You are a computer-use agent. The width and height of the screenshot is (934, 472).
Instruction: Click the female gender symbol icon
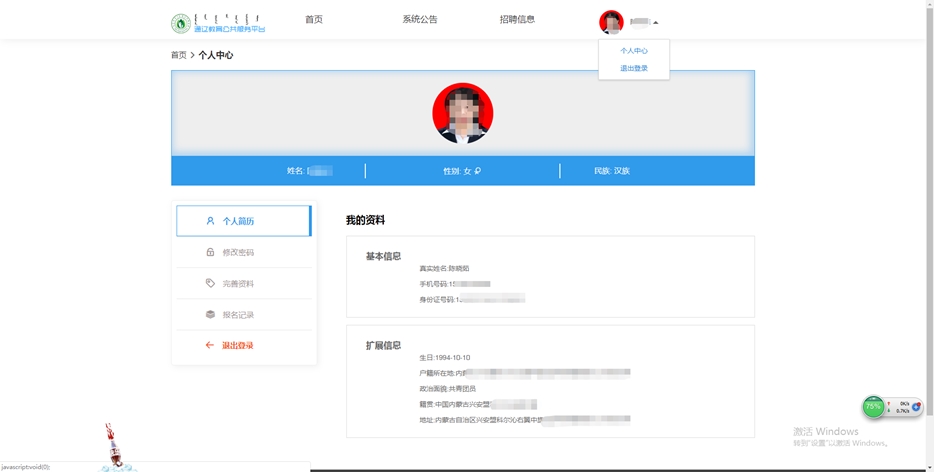tap(478, 171)
